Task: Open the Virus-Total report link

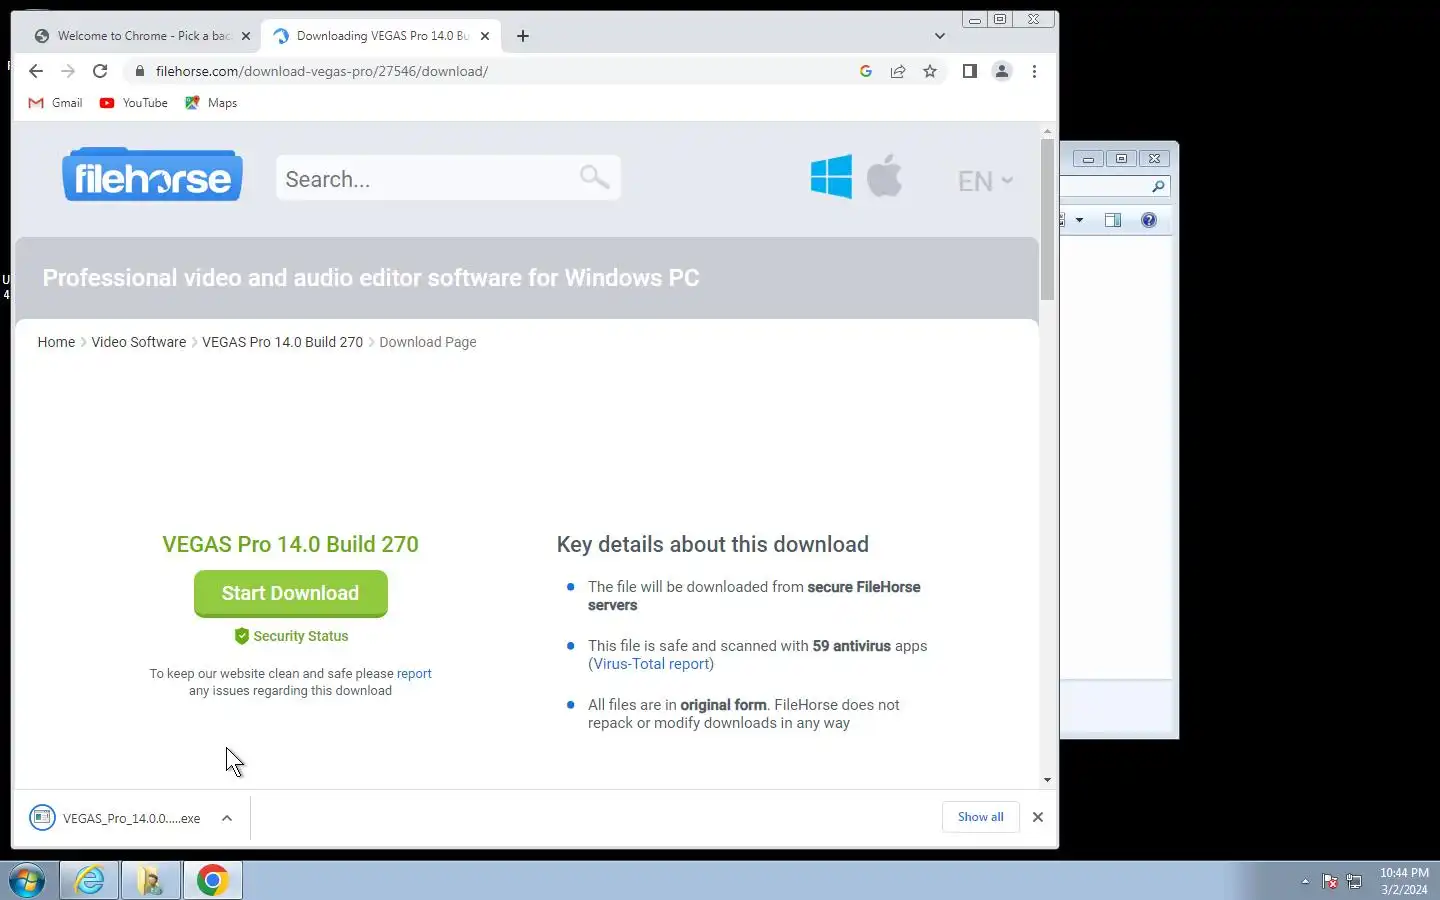Action: click(x=651, y=664)
